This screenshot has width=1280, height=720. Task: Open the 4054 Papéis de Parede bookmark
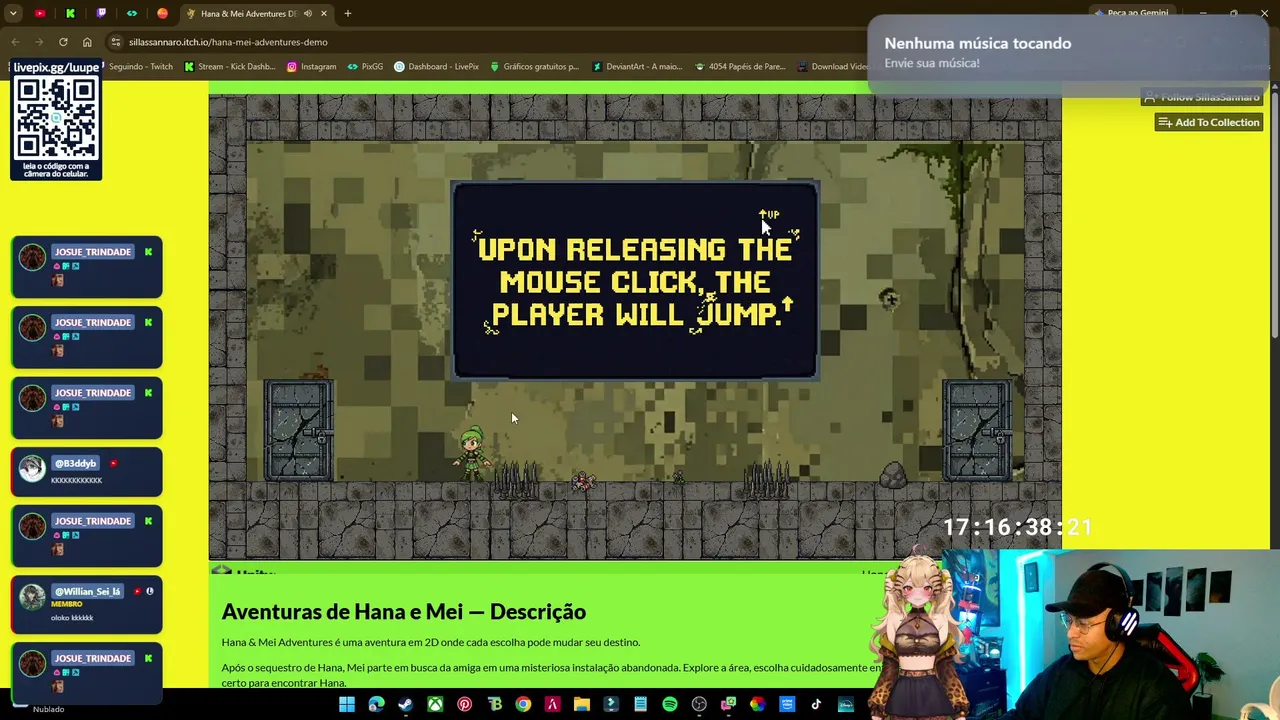740,67
